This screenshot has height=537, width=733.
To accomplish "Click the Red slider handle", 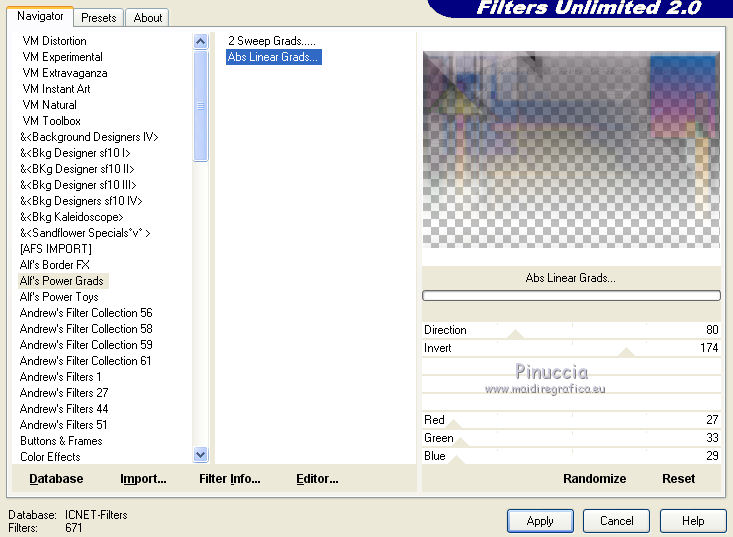I will [x=454, y=424].
